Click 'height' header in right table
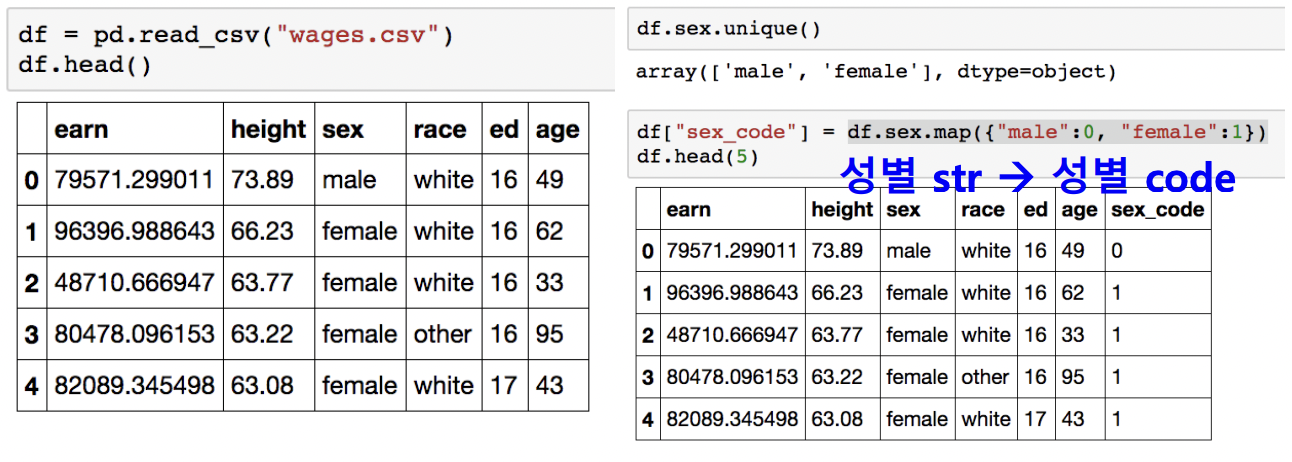Image resolution: width=1292 pixels, height=462 pixels. pos(842,210)
